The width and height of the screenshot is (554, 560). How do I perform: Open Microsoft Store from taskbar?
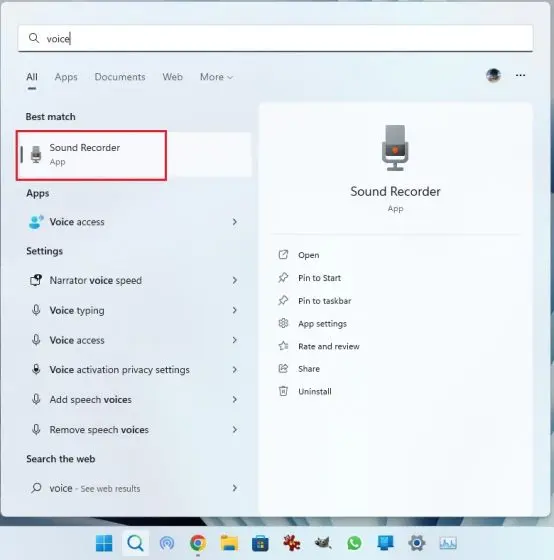click(x=260, y=544)
